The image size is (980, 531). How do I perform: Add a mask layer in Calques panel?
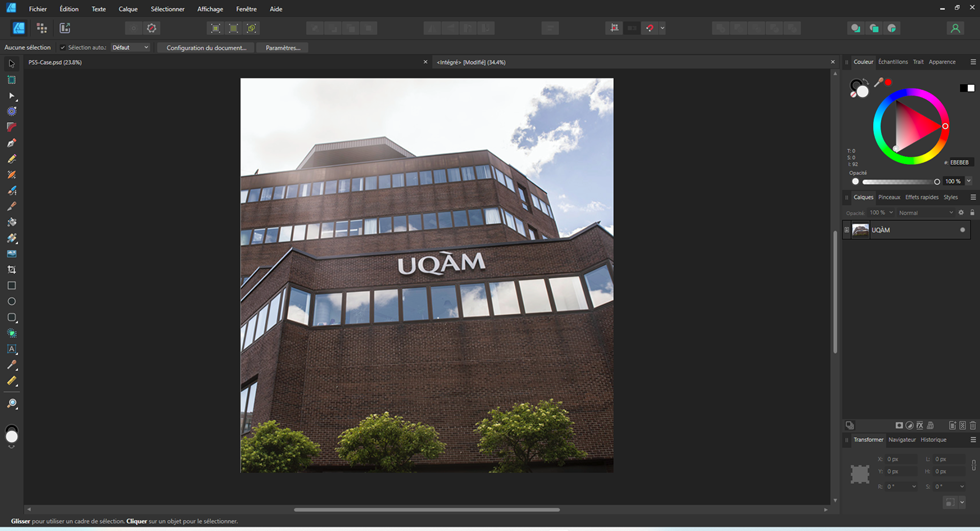[x=899, y=425]
